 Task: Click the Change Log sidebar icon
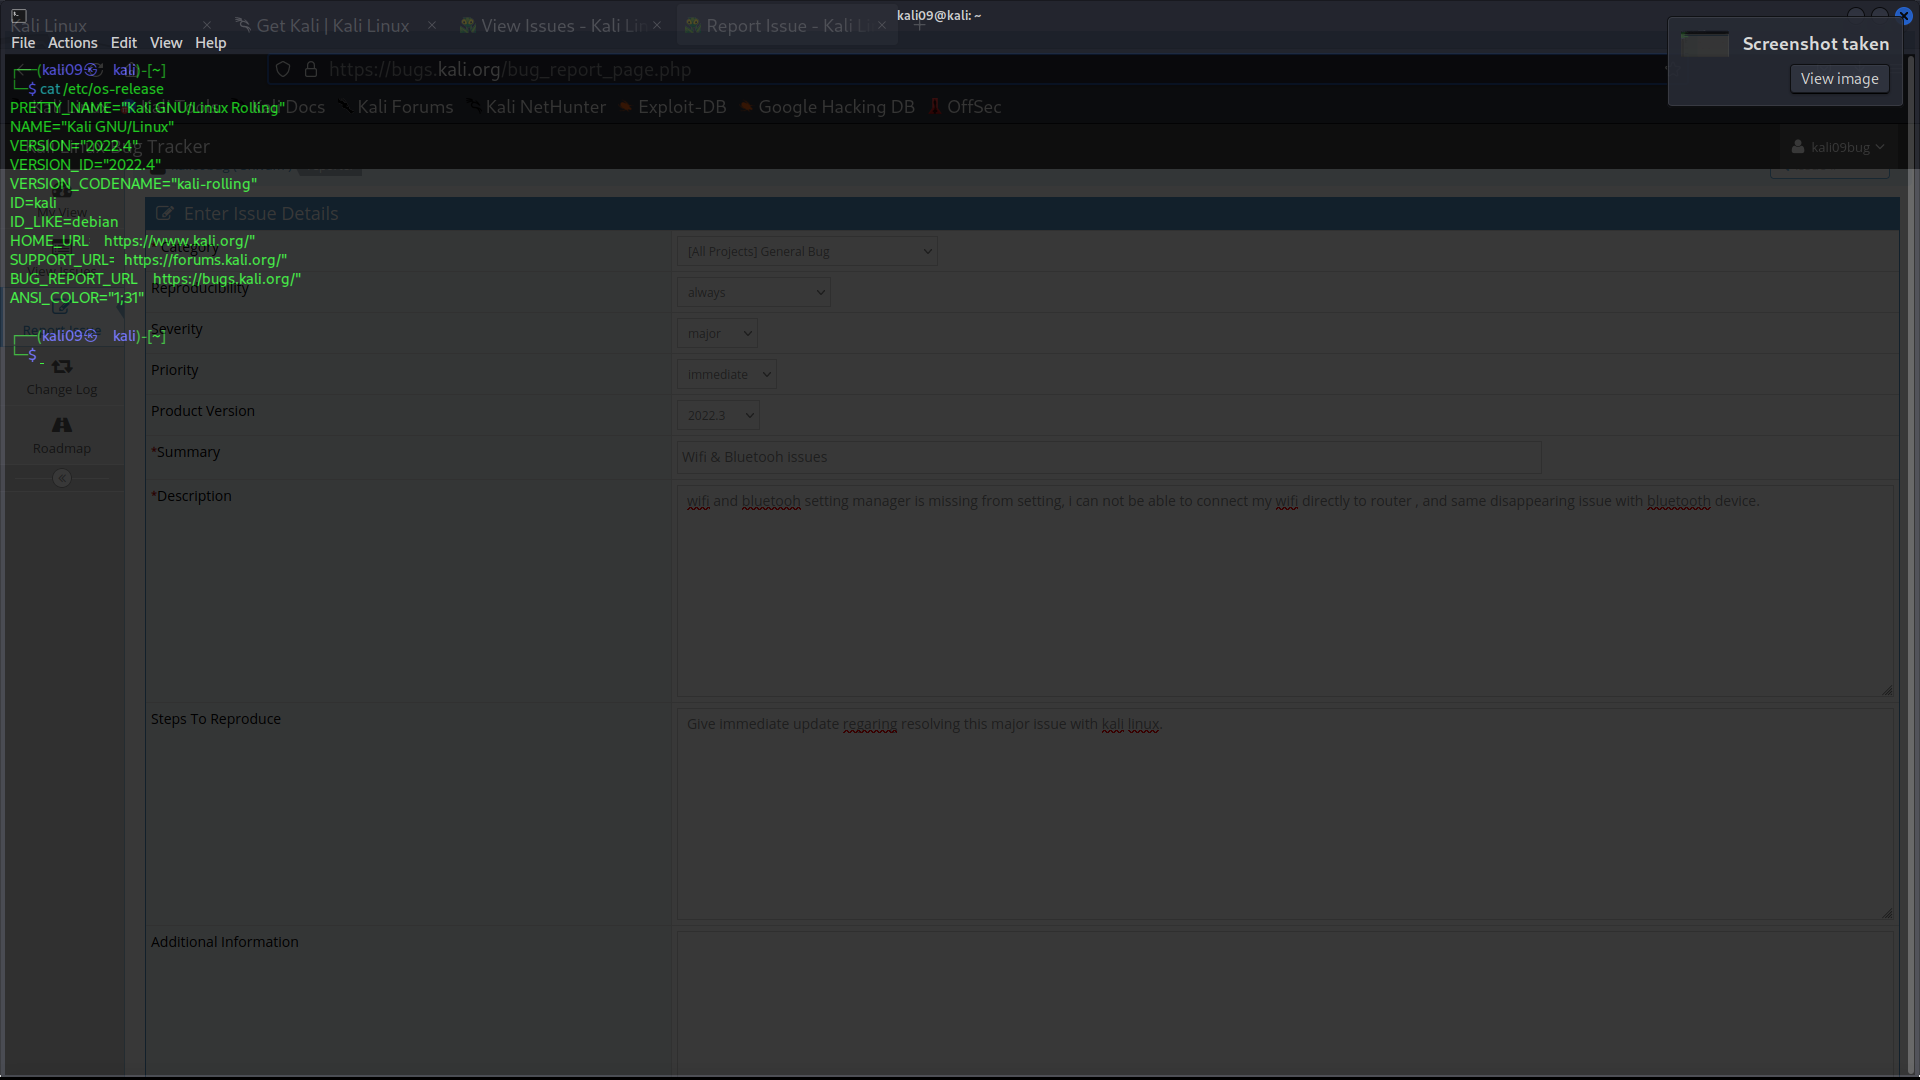[62, 368]
